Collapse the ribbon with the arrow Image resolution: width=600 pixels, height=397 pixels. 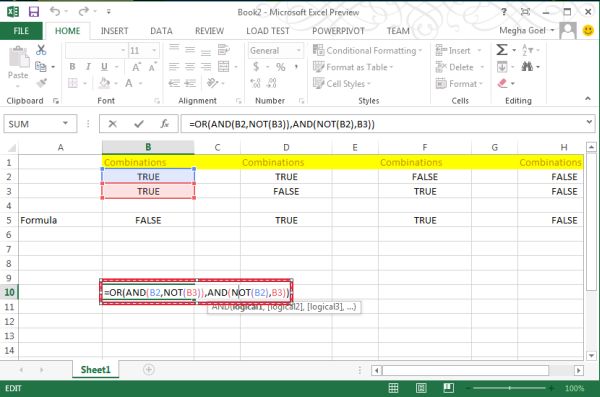[588, 99]
